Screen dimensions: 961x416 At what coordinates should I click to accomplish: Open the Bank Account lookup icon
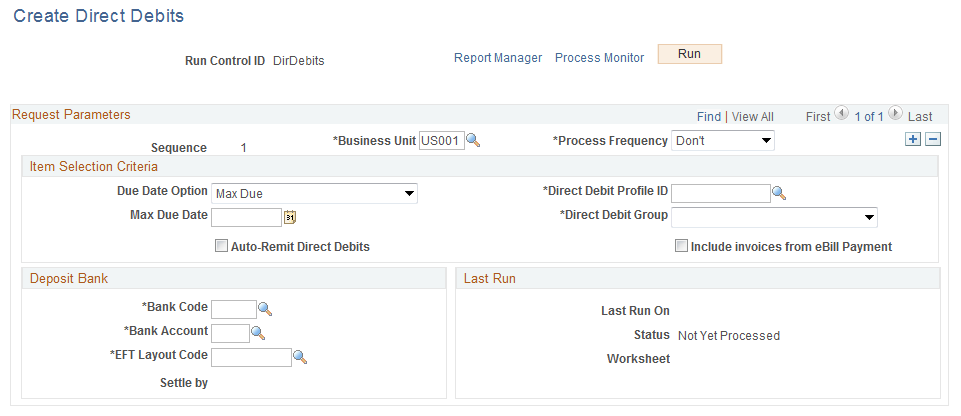click(257, 333)
